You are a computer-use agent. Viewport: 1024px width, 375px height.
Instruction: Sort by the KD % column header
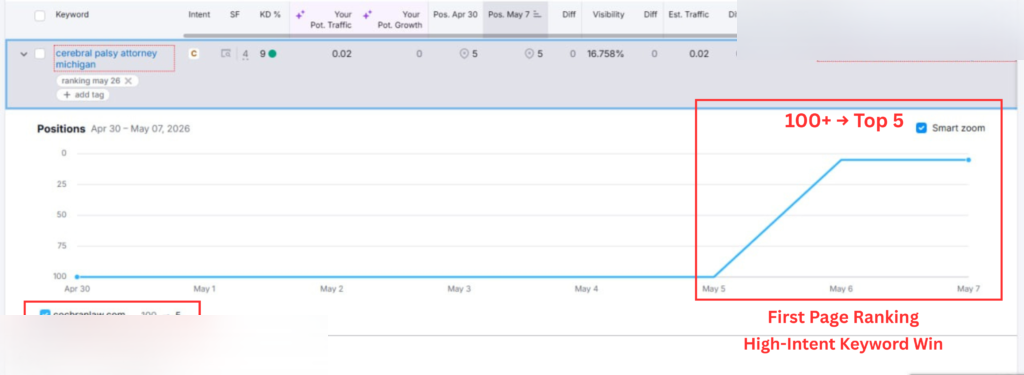[269, 14]
